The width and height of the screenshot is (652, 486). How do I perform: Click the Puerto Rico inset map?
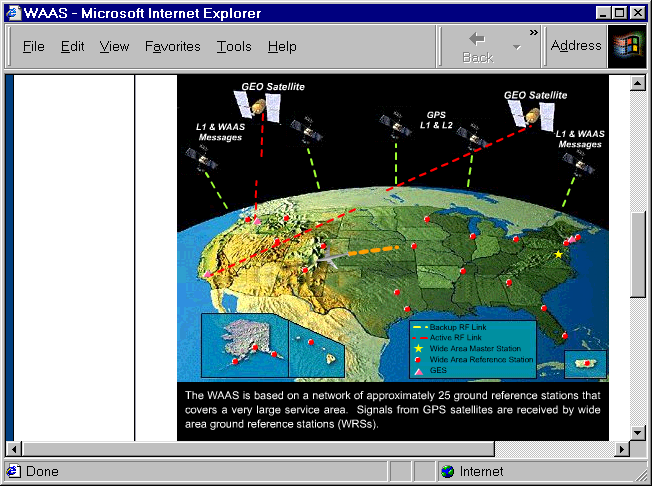pyautogui.click(x=585, y=364)
